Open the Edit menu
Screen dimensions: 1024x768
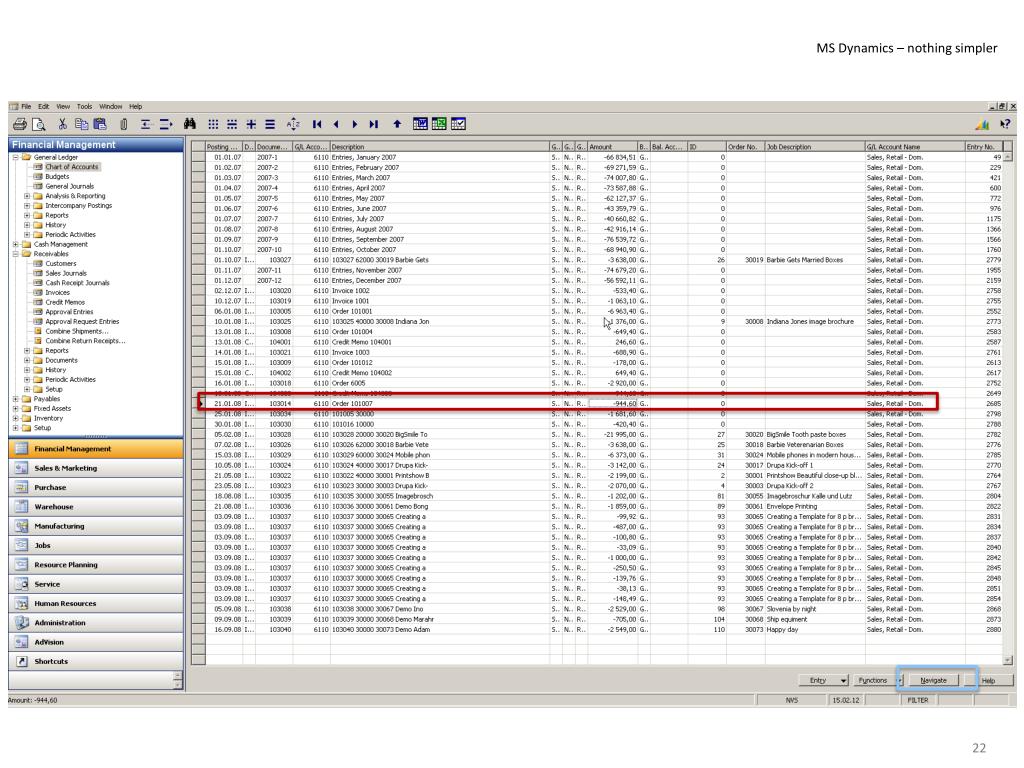tap(44, 106)
